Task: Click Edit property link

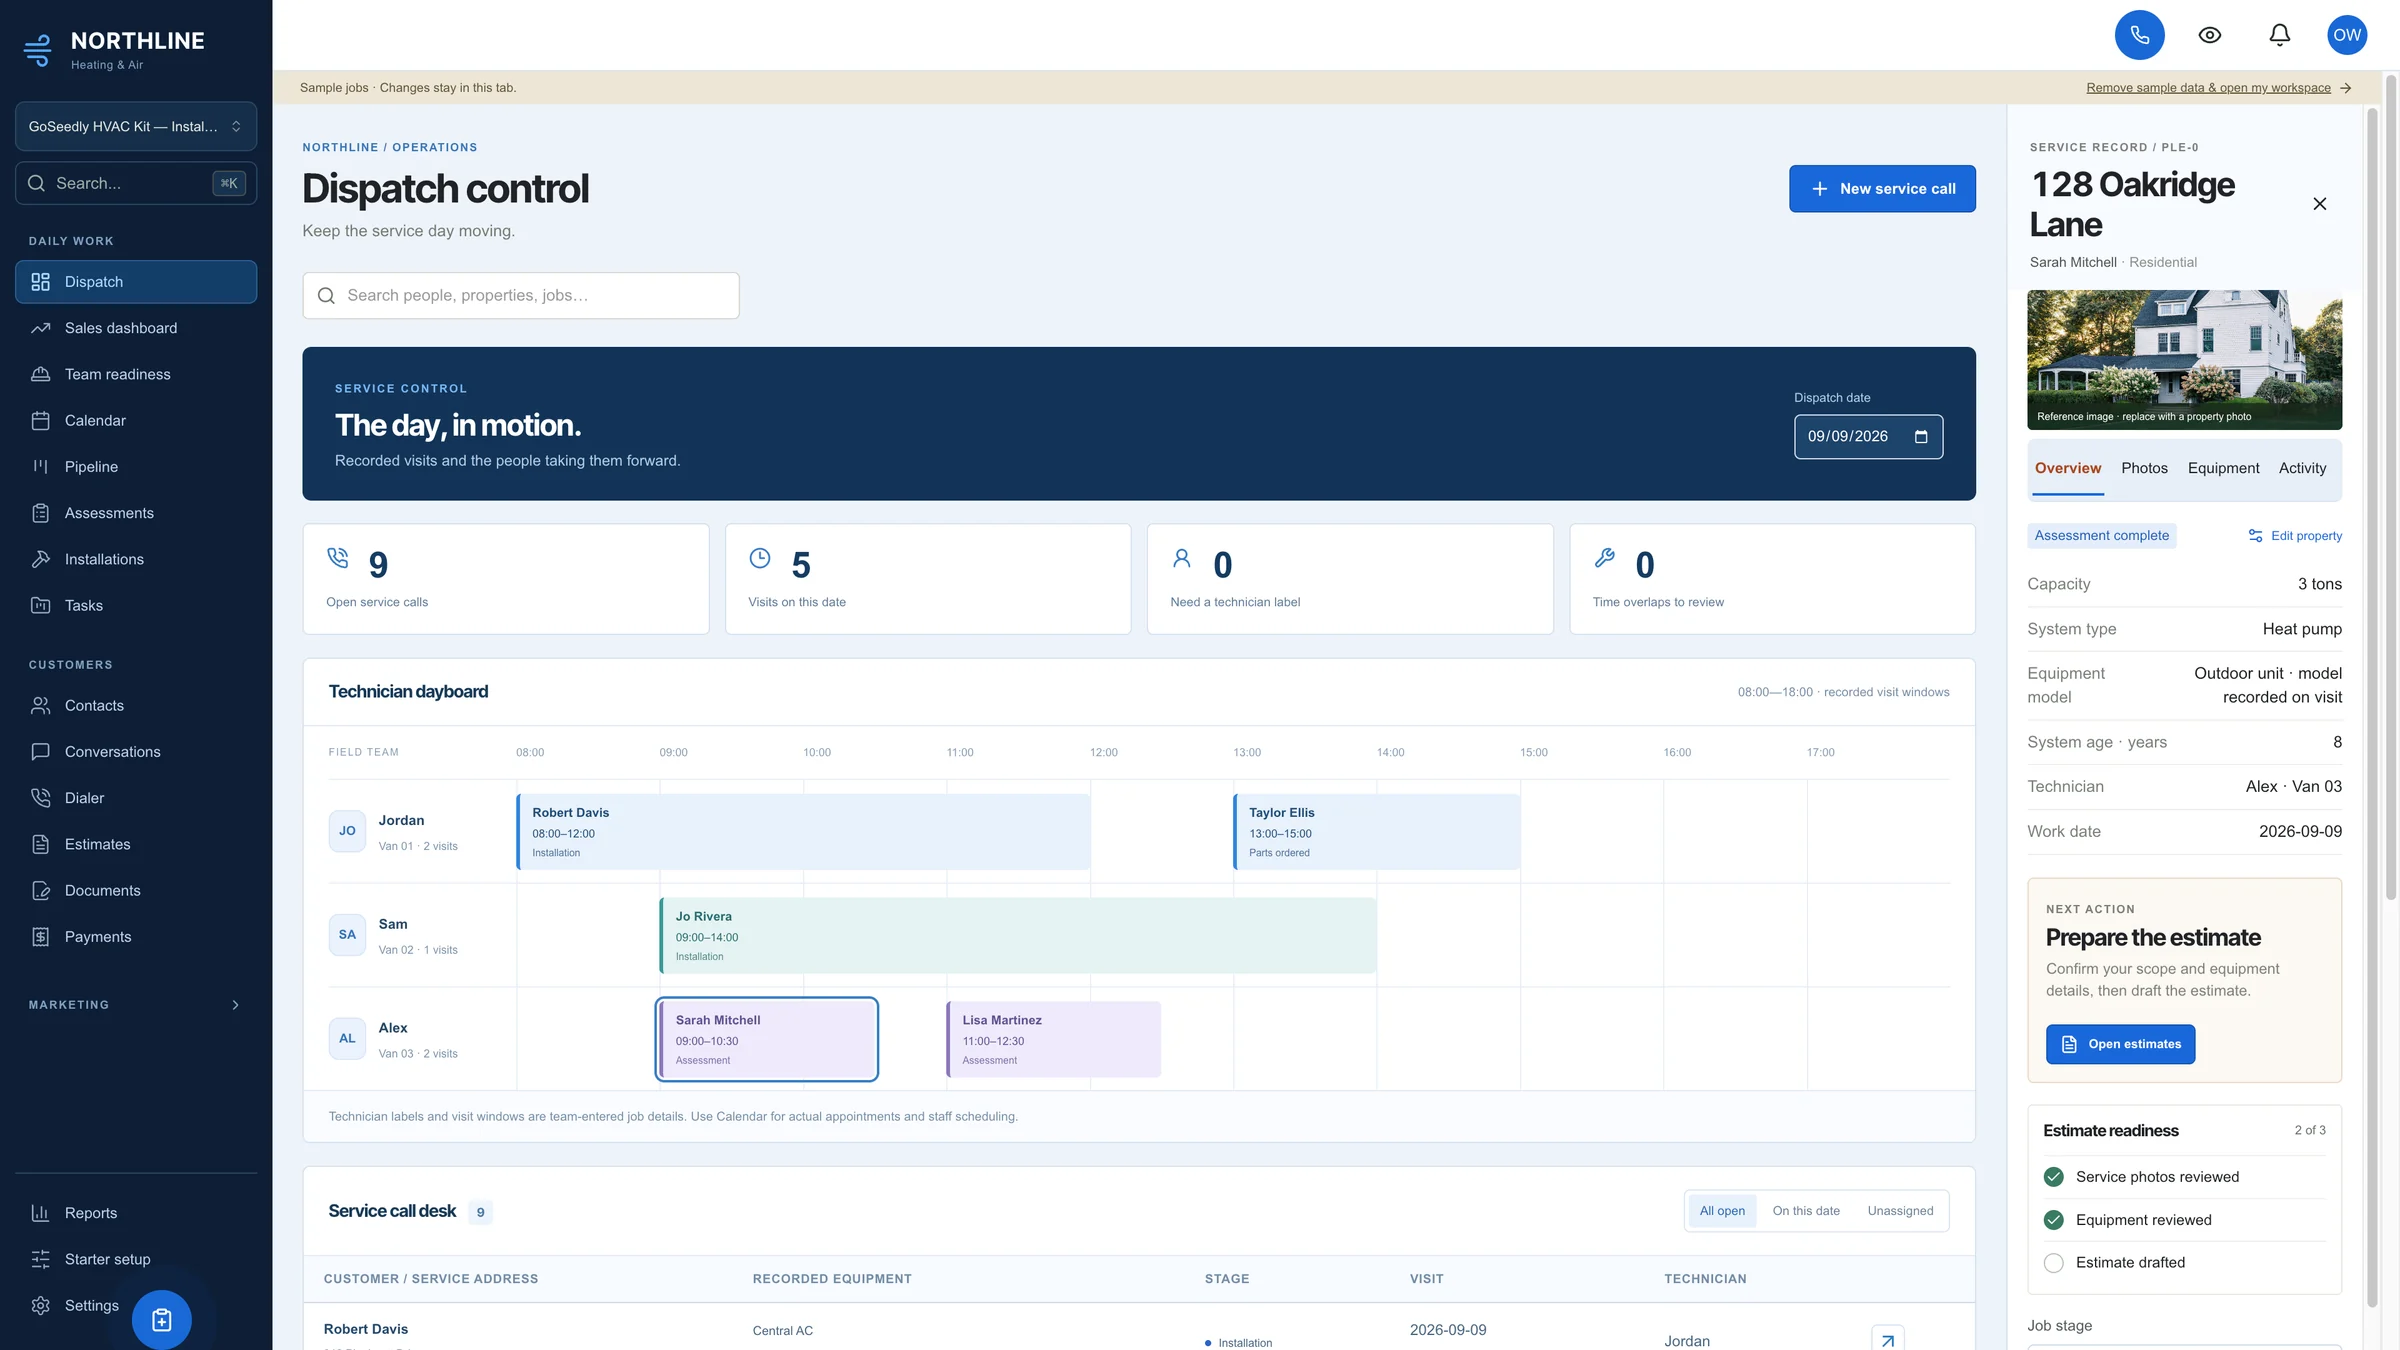Action: click(x=2295, y=536)
